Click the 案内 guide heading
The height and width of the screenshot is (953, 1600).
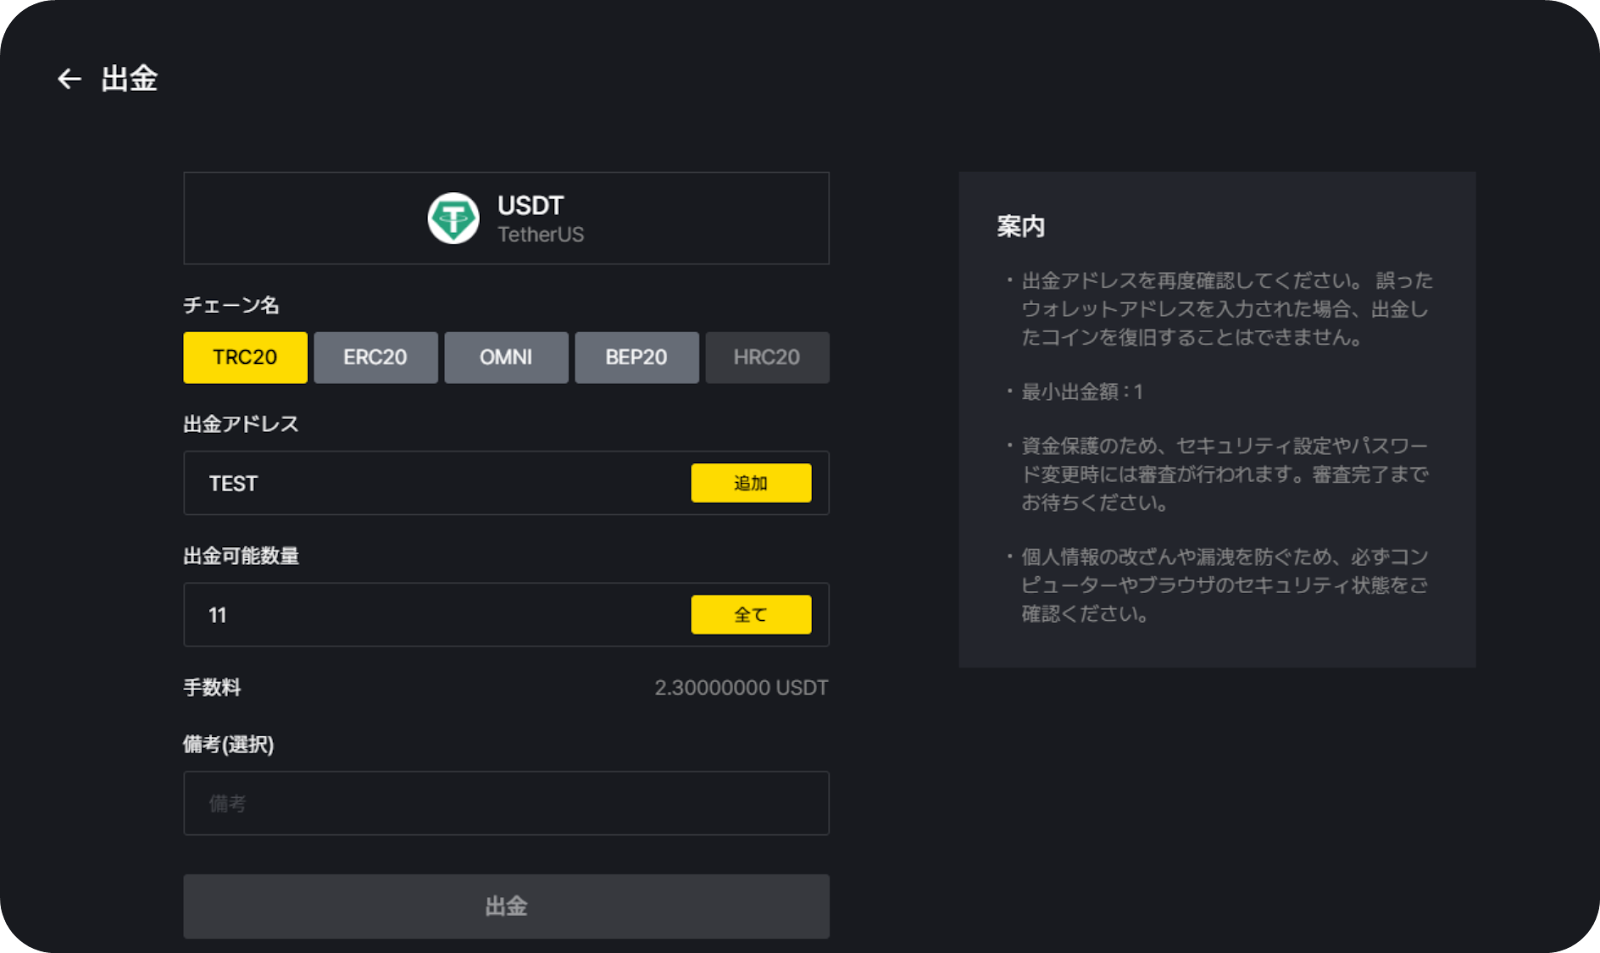1020,227
